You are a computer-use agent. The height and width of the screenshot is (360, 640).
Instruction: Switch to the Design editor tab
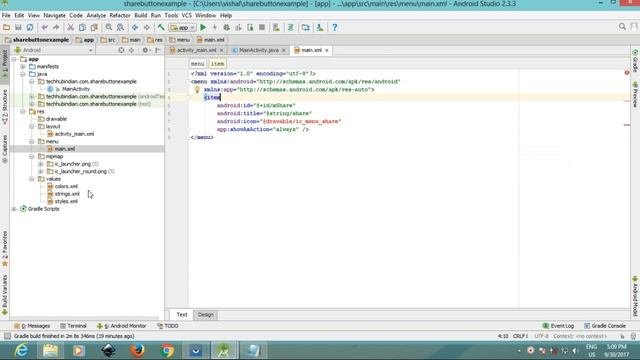click(206, 315)
